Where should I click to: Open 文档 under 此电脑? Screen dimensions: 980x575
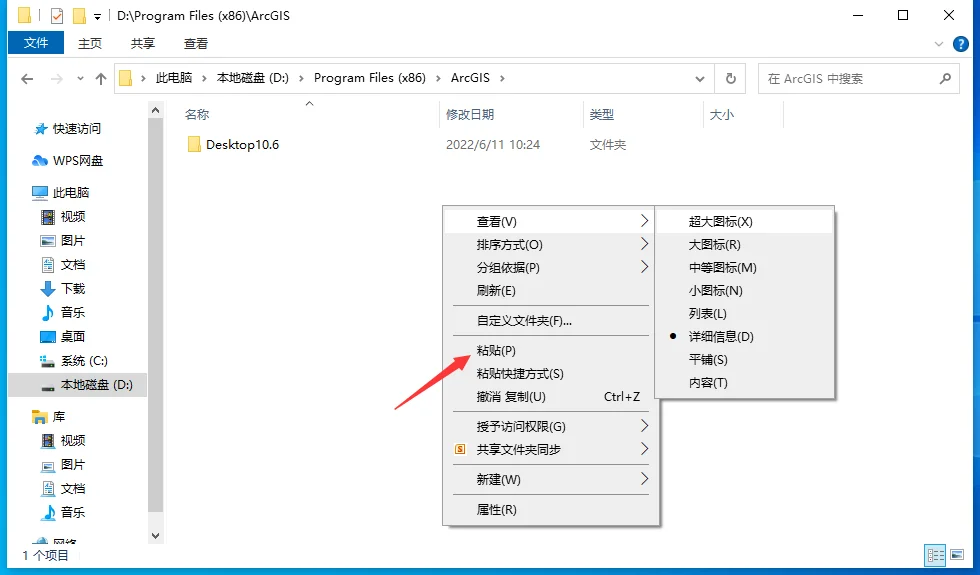coord(63,265)
